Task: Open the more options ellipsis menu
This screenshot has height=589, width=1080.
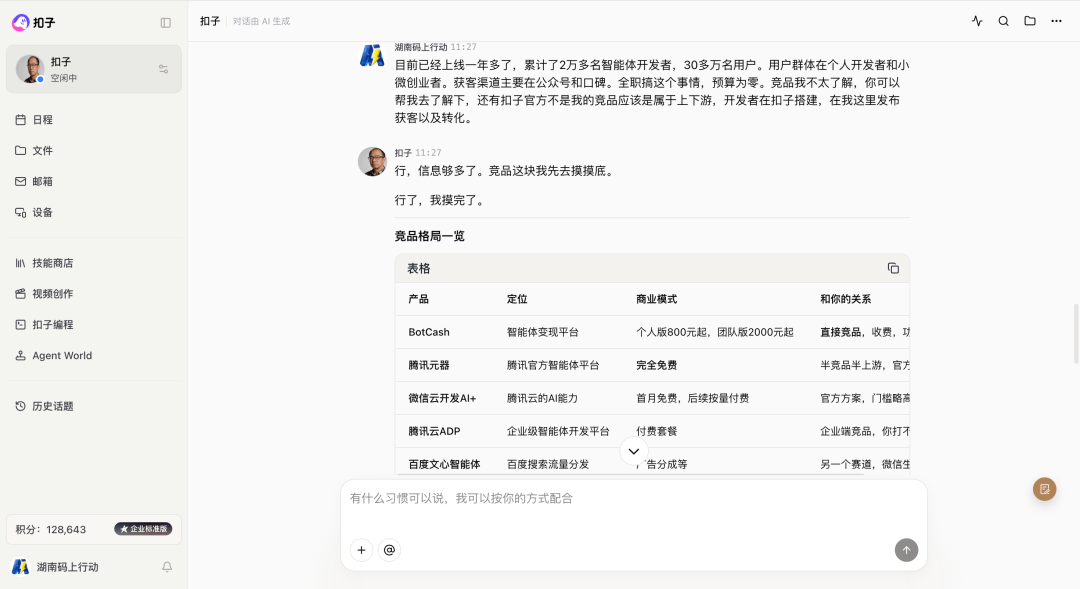Action: [x=1056, y=21]
